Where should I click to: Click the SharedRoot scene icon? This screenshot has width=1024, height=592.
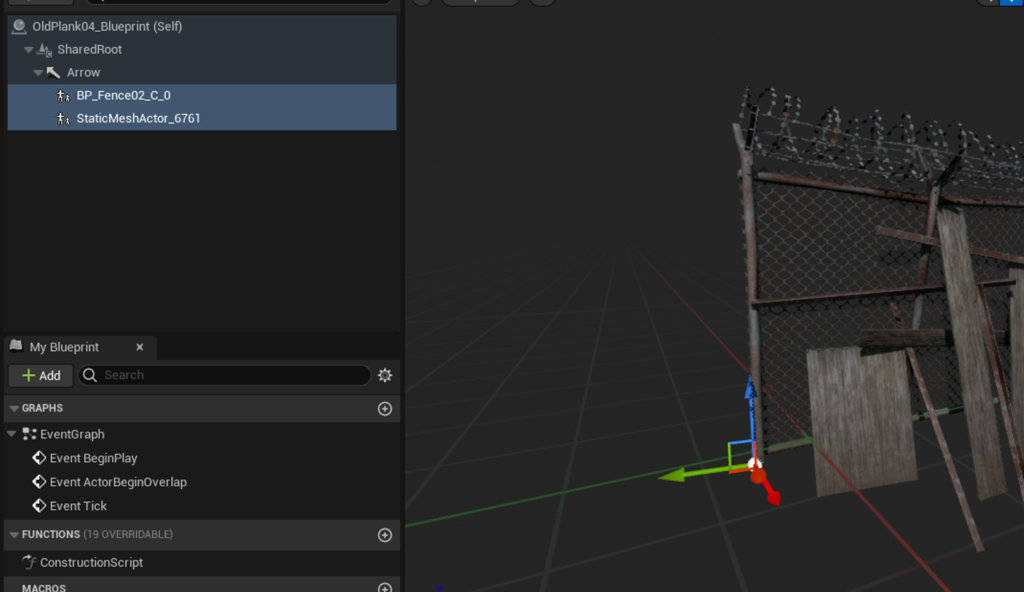[x=44, y=50]
